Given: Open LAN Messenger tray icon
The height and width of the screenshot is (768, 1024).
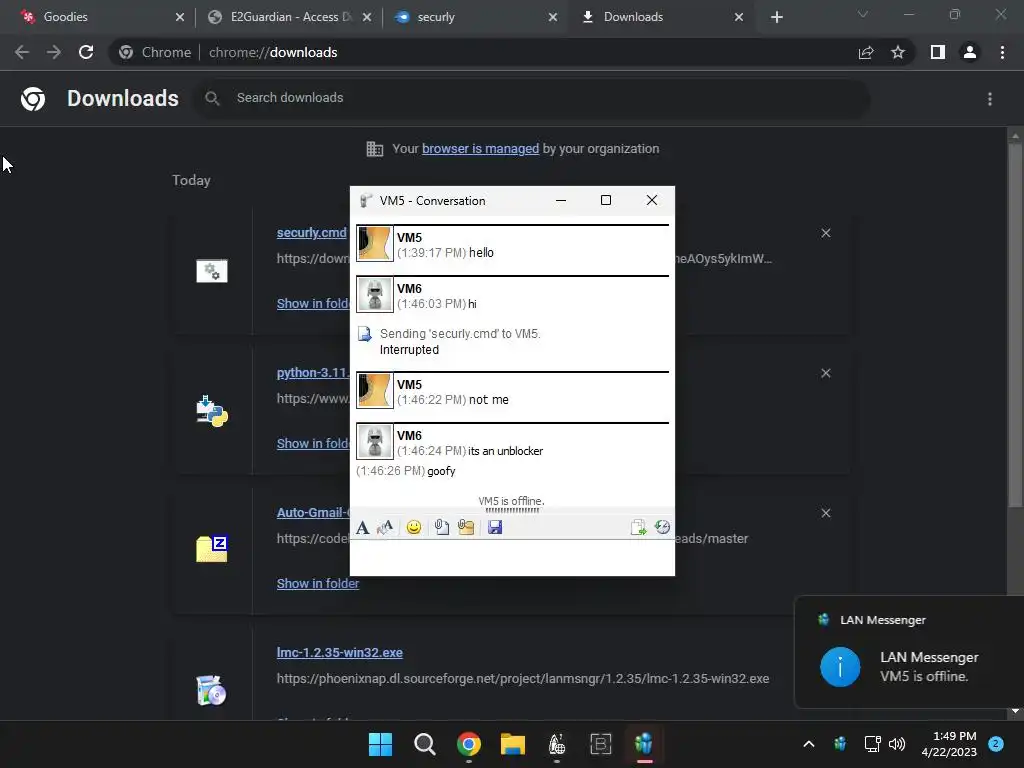Looking at the screenshot, I should [x=840, y=744].
